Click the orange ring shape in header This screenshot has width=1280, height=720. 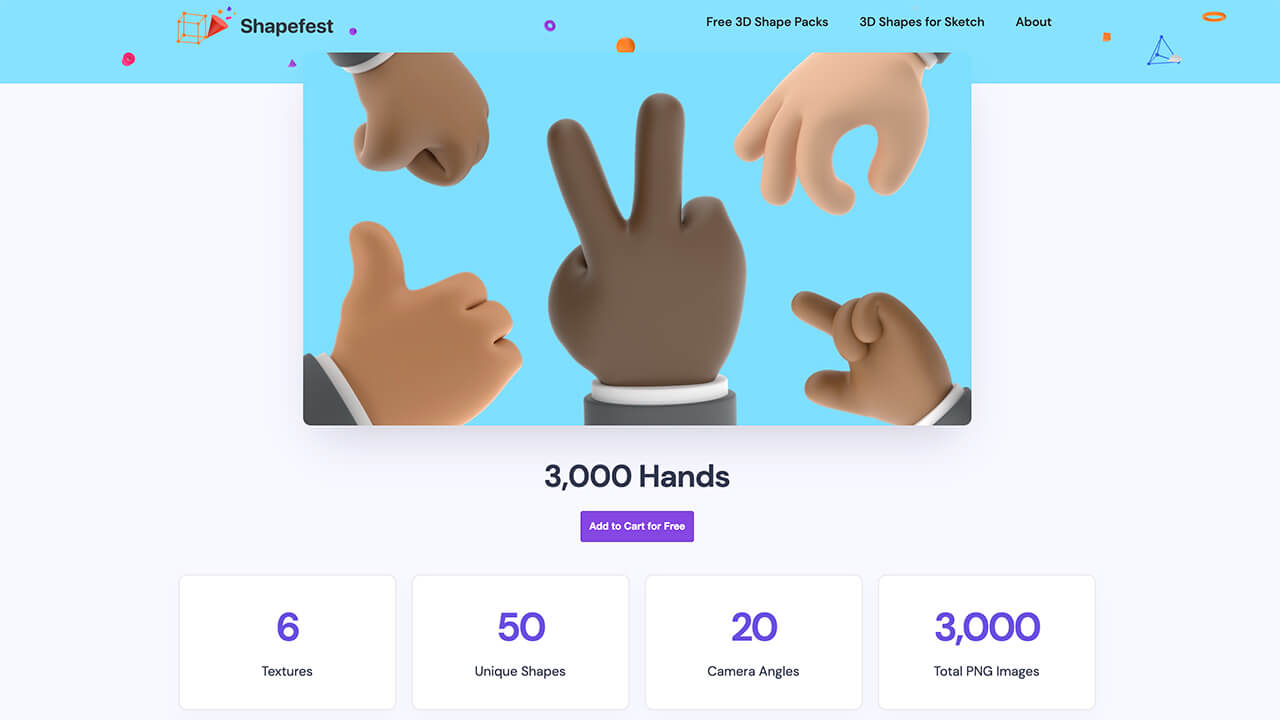tap(1214, 16)
